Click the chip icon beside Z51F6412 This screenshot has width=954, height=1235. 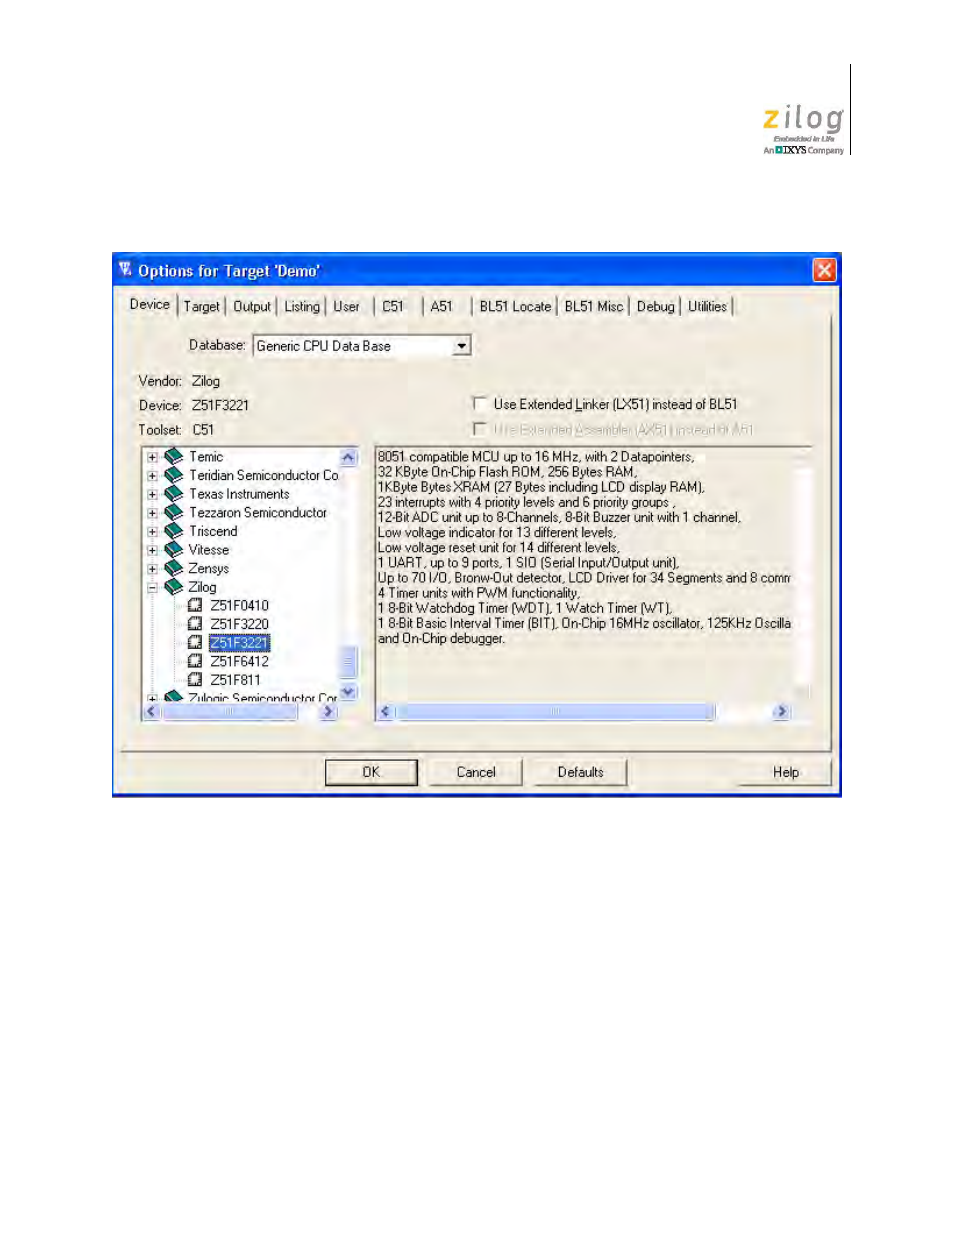click(195, 660)
